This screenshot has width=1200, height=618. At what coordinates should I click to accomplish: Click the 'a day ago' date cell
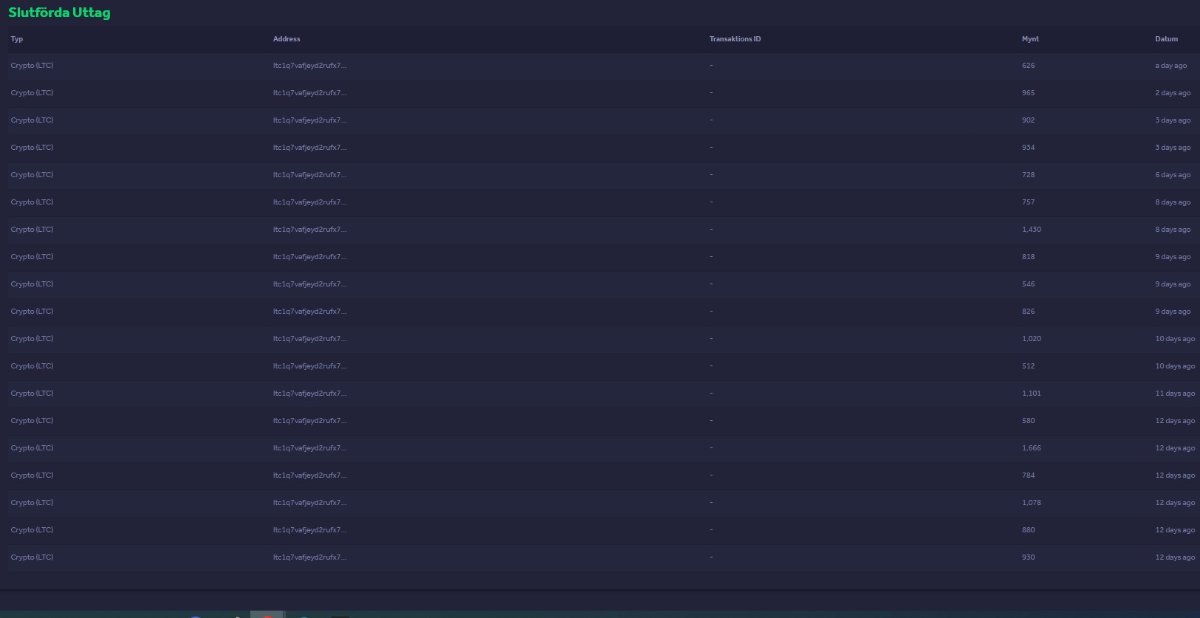click(1171, 65)
